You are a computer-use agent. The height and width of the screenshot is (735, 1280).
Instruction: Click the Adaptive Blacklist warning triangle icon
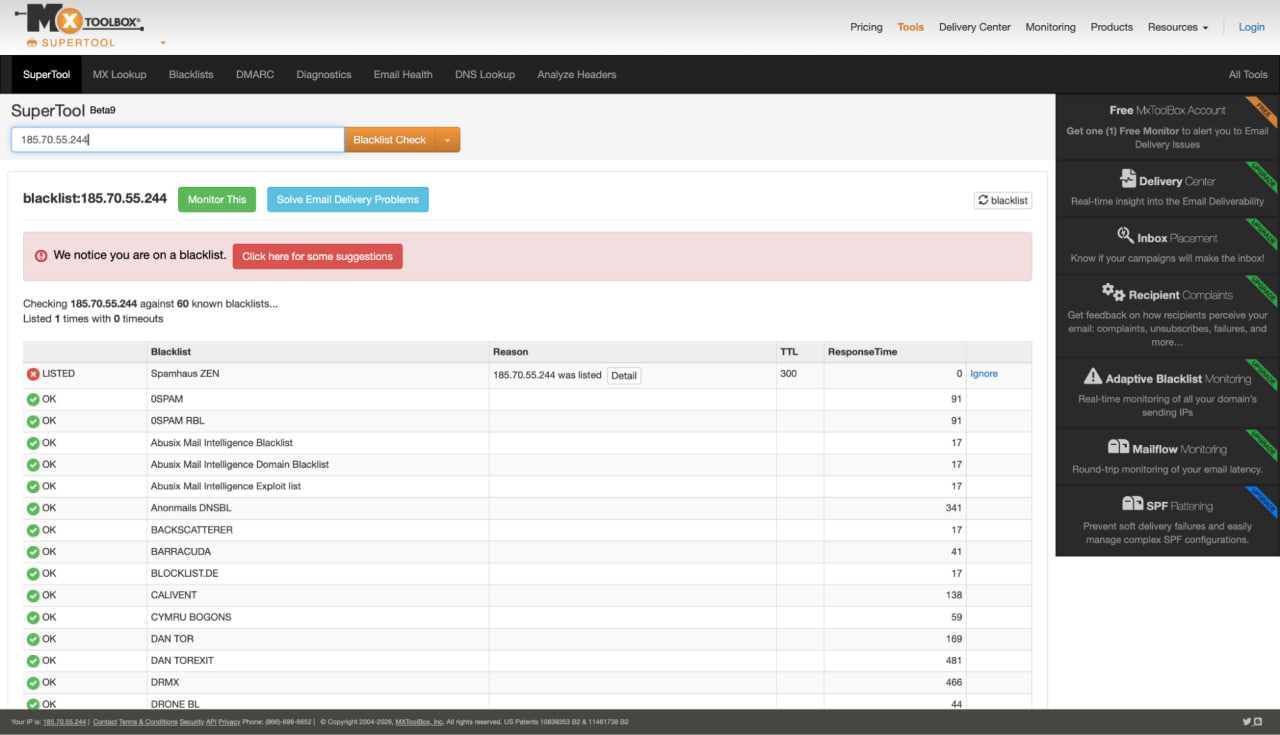coord(1093,377)
